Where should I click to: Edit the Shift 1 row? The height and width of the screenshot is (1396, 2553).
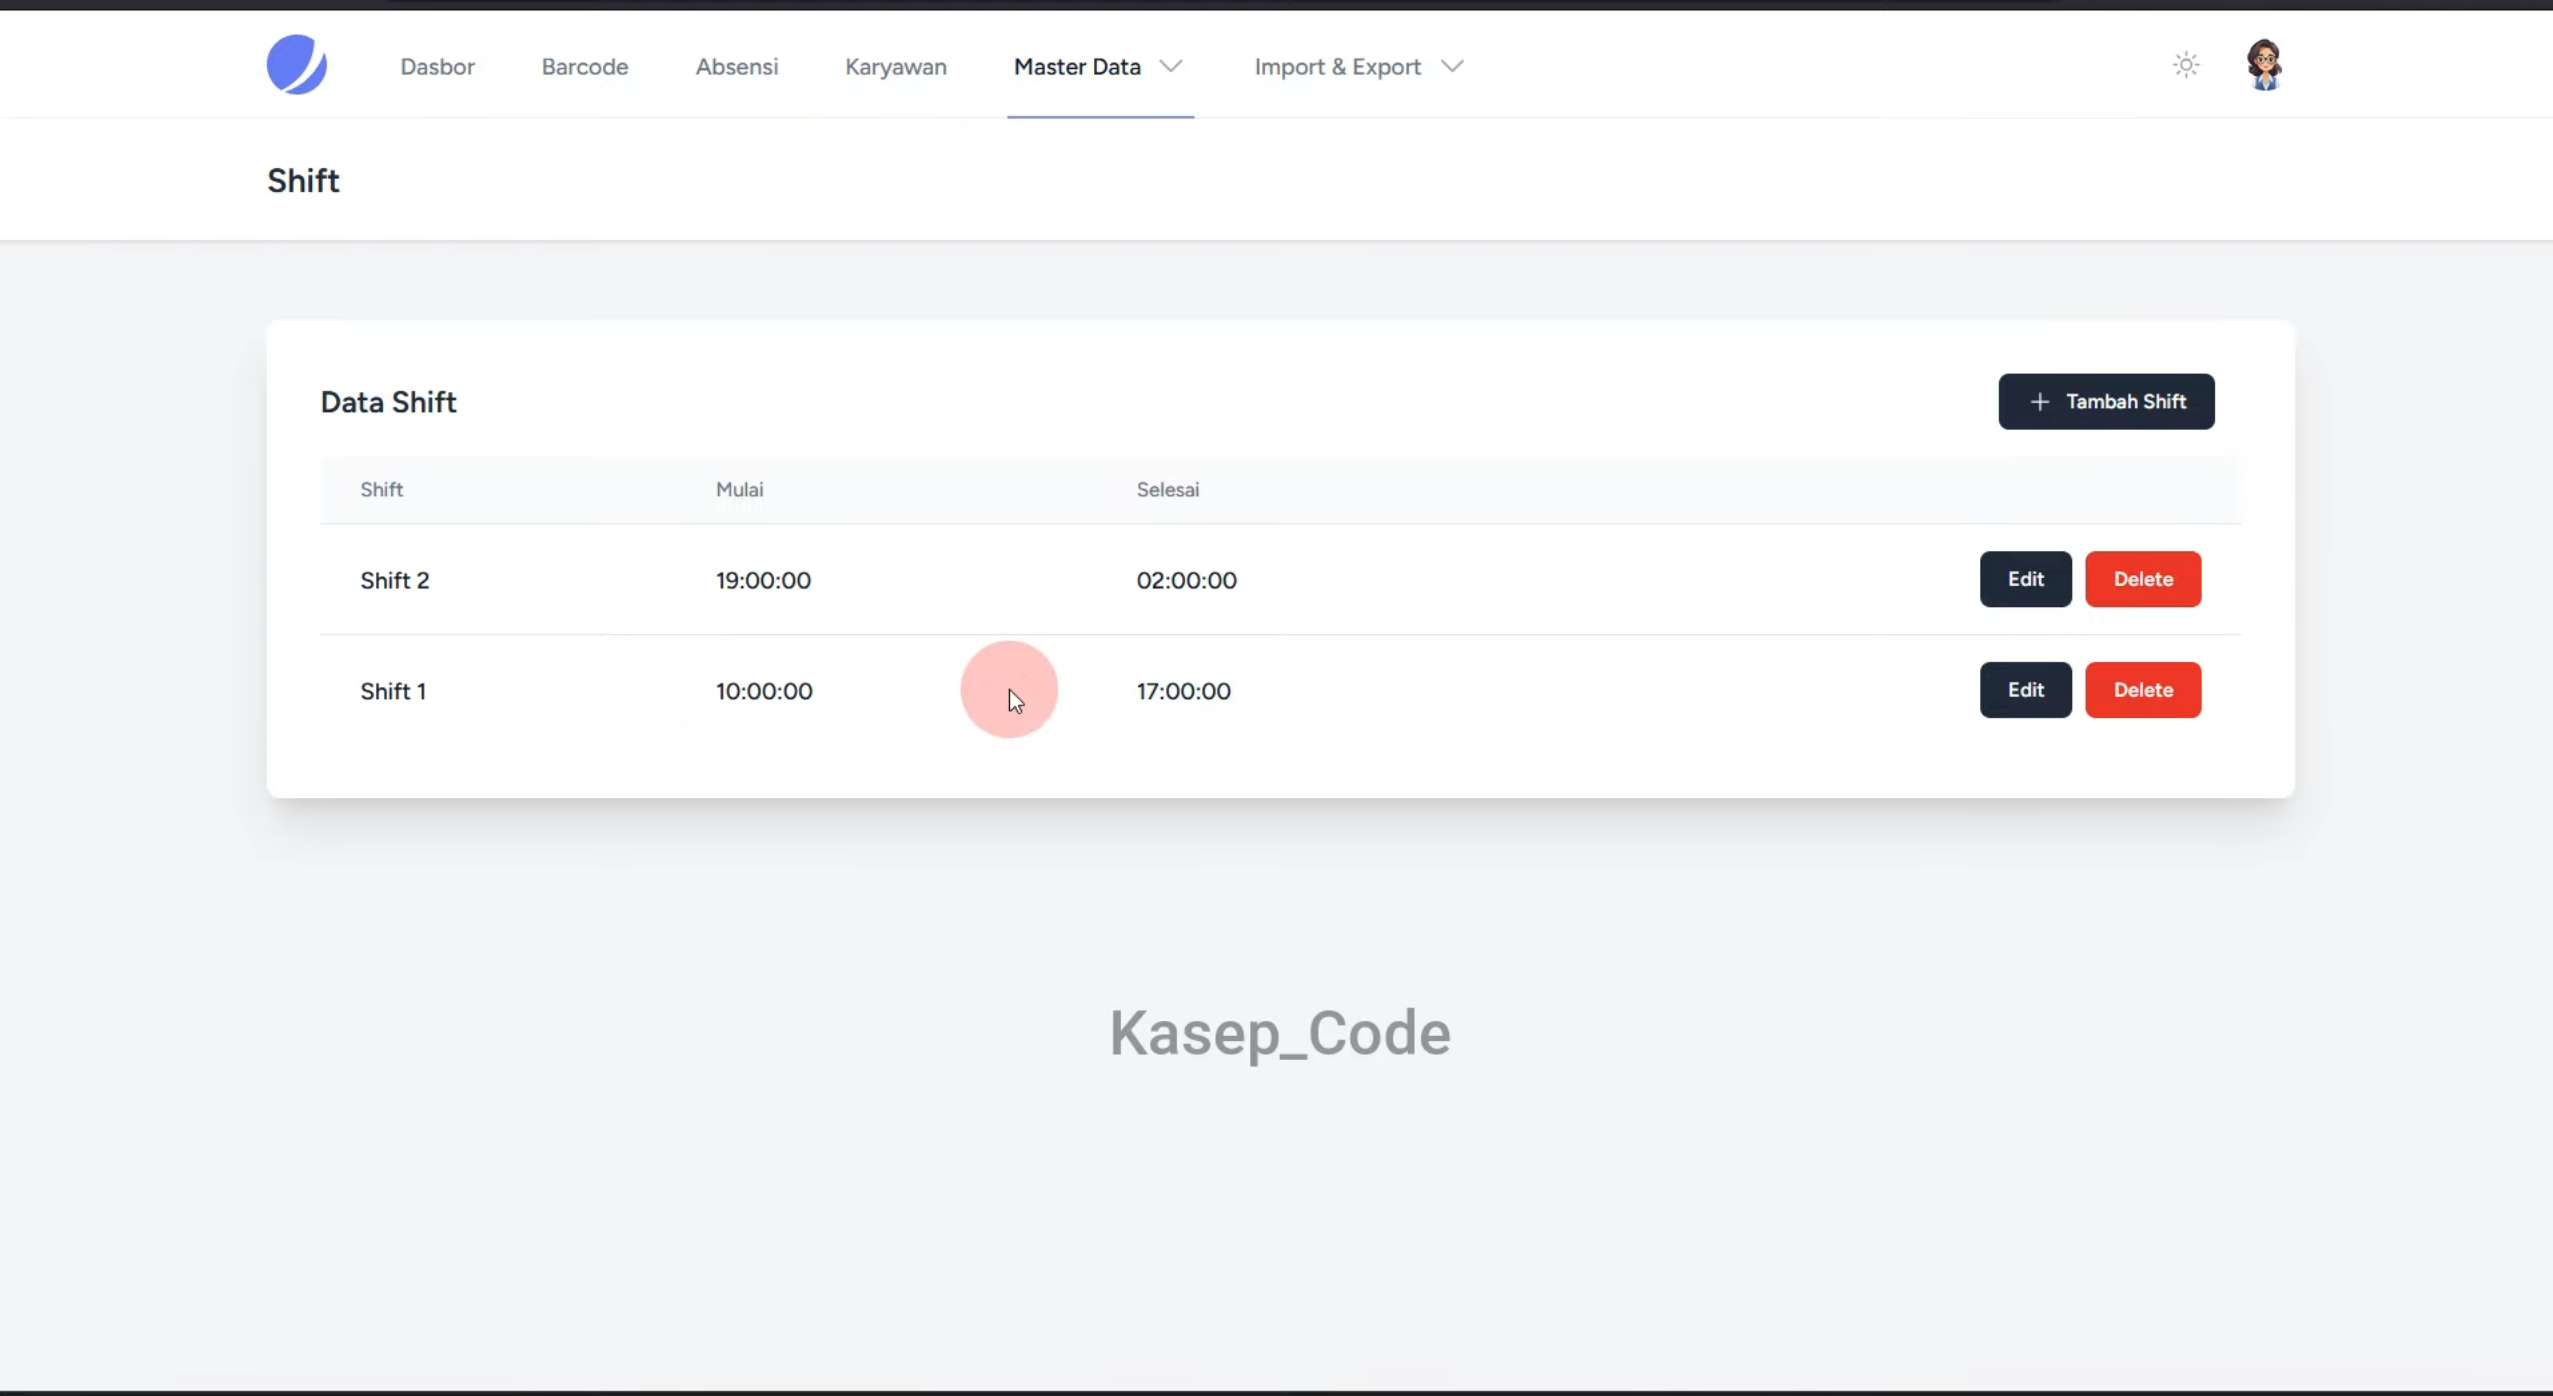pyautogui.click(x=2025, y=690)
